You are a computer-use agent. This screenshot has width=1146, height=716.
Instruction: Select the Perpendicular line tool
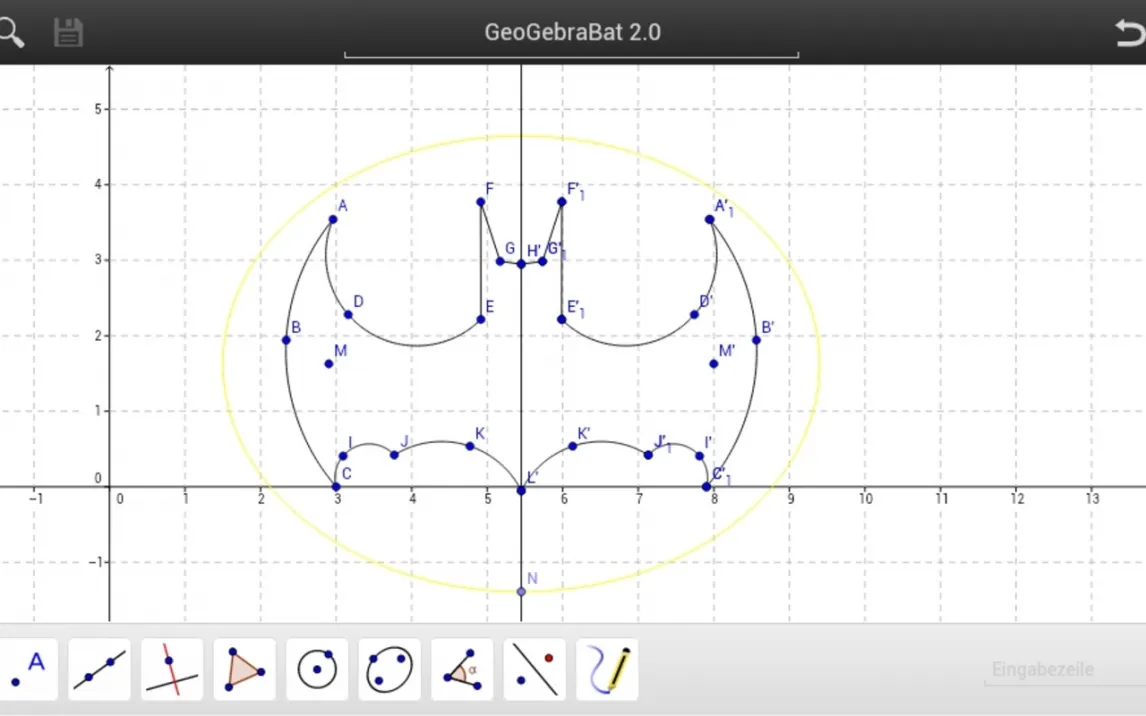172,669
